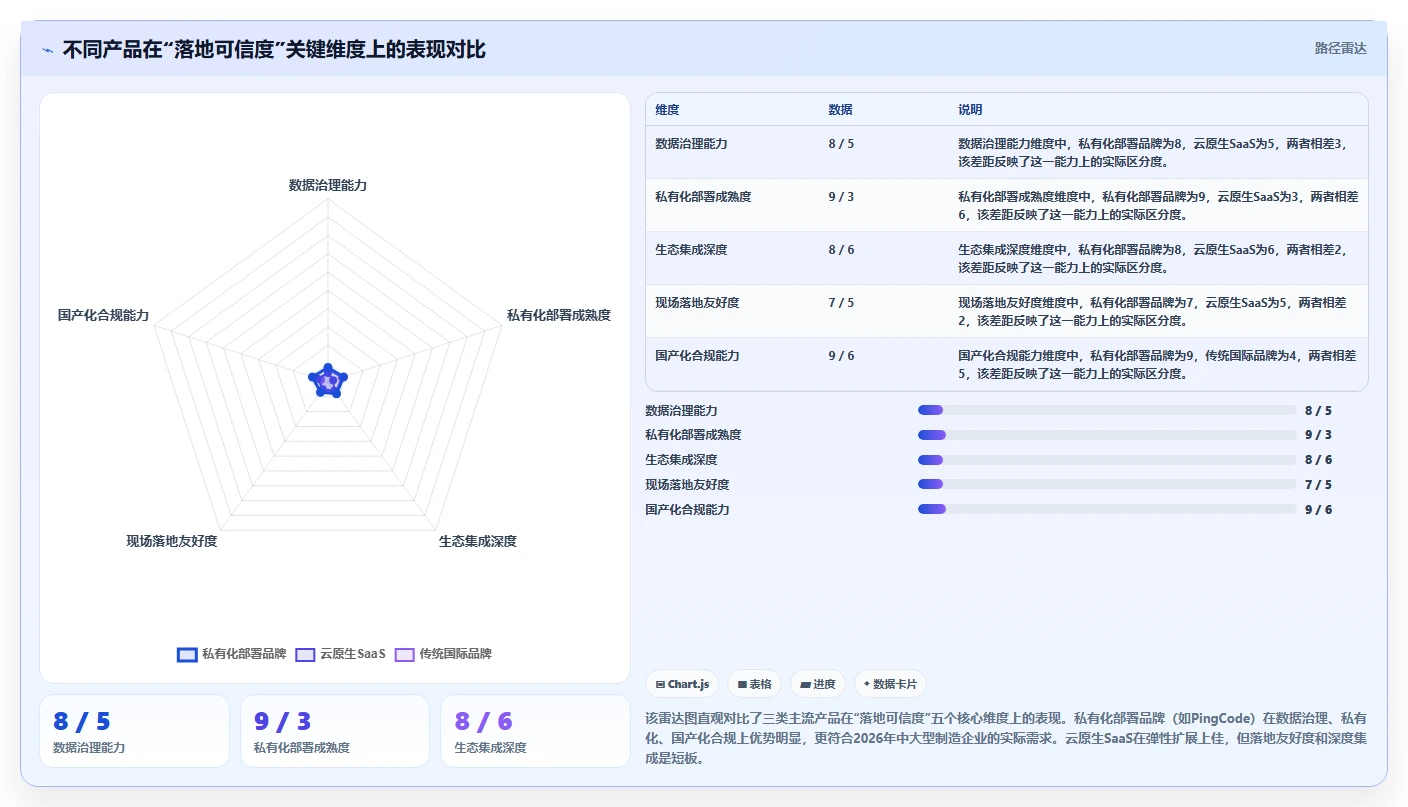The height and width of the screenshot is (807, 1408).
Task: Click the 生态集成深度 progress bar
Action: (1107, 460)
